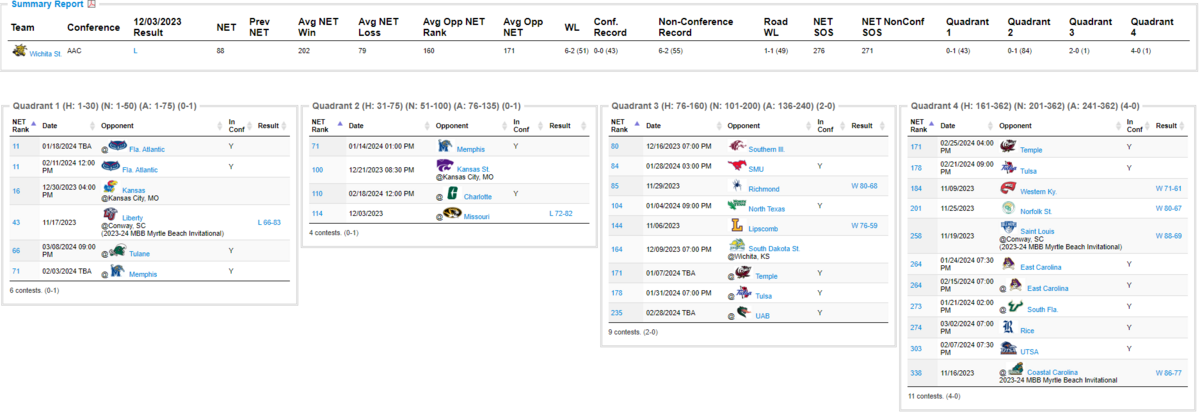This screenshot has width=1200, height=412.
Task: Open the W 80-67 Norfolk St. result
Action: pos(1168,208)
